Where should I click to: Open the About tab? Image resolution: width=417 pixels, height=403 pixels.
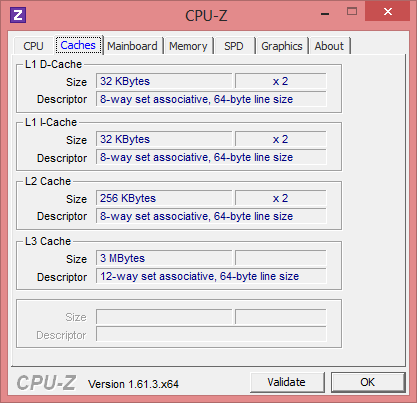click(x=329, y=46)
